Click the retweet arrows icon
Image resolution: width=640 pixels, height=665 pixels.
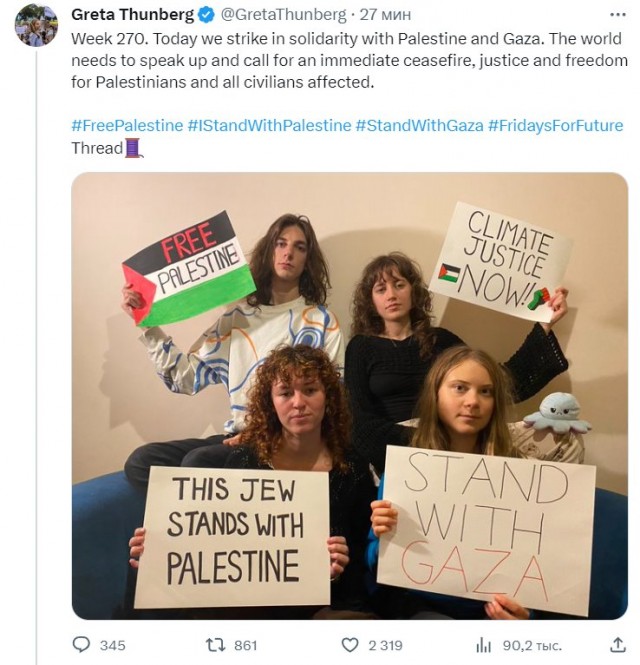[215, 645]
